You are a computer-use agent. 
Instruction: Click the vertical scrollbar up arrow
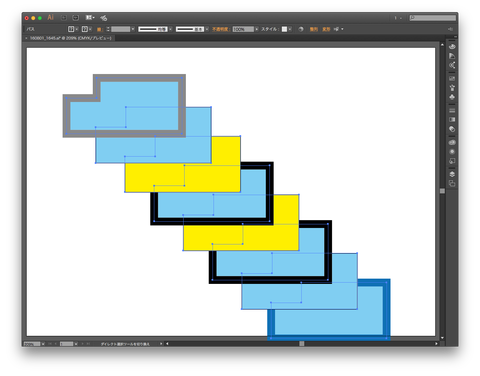442,45
